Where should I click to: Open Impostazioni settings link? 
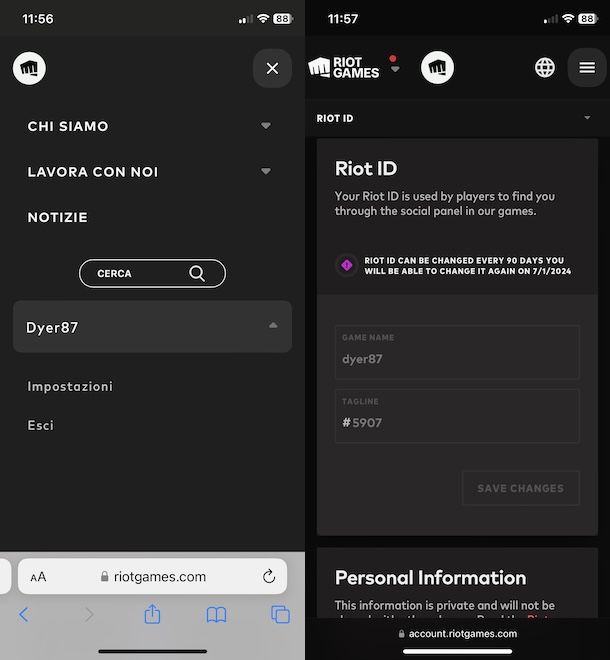(70, 386)
